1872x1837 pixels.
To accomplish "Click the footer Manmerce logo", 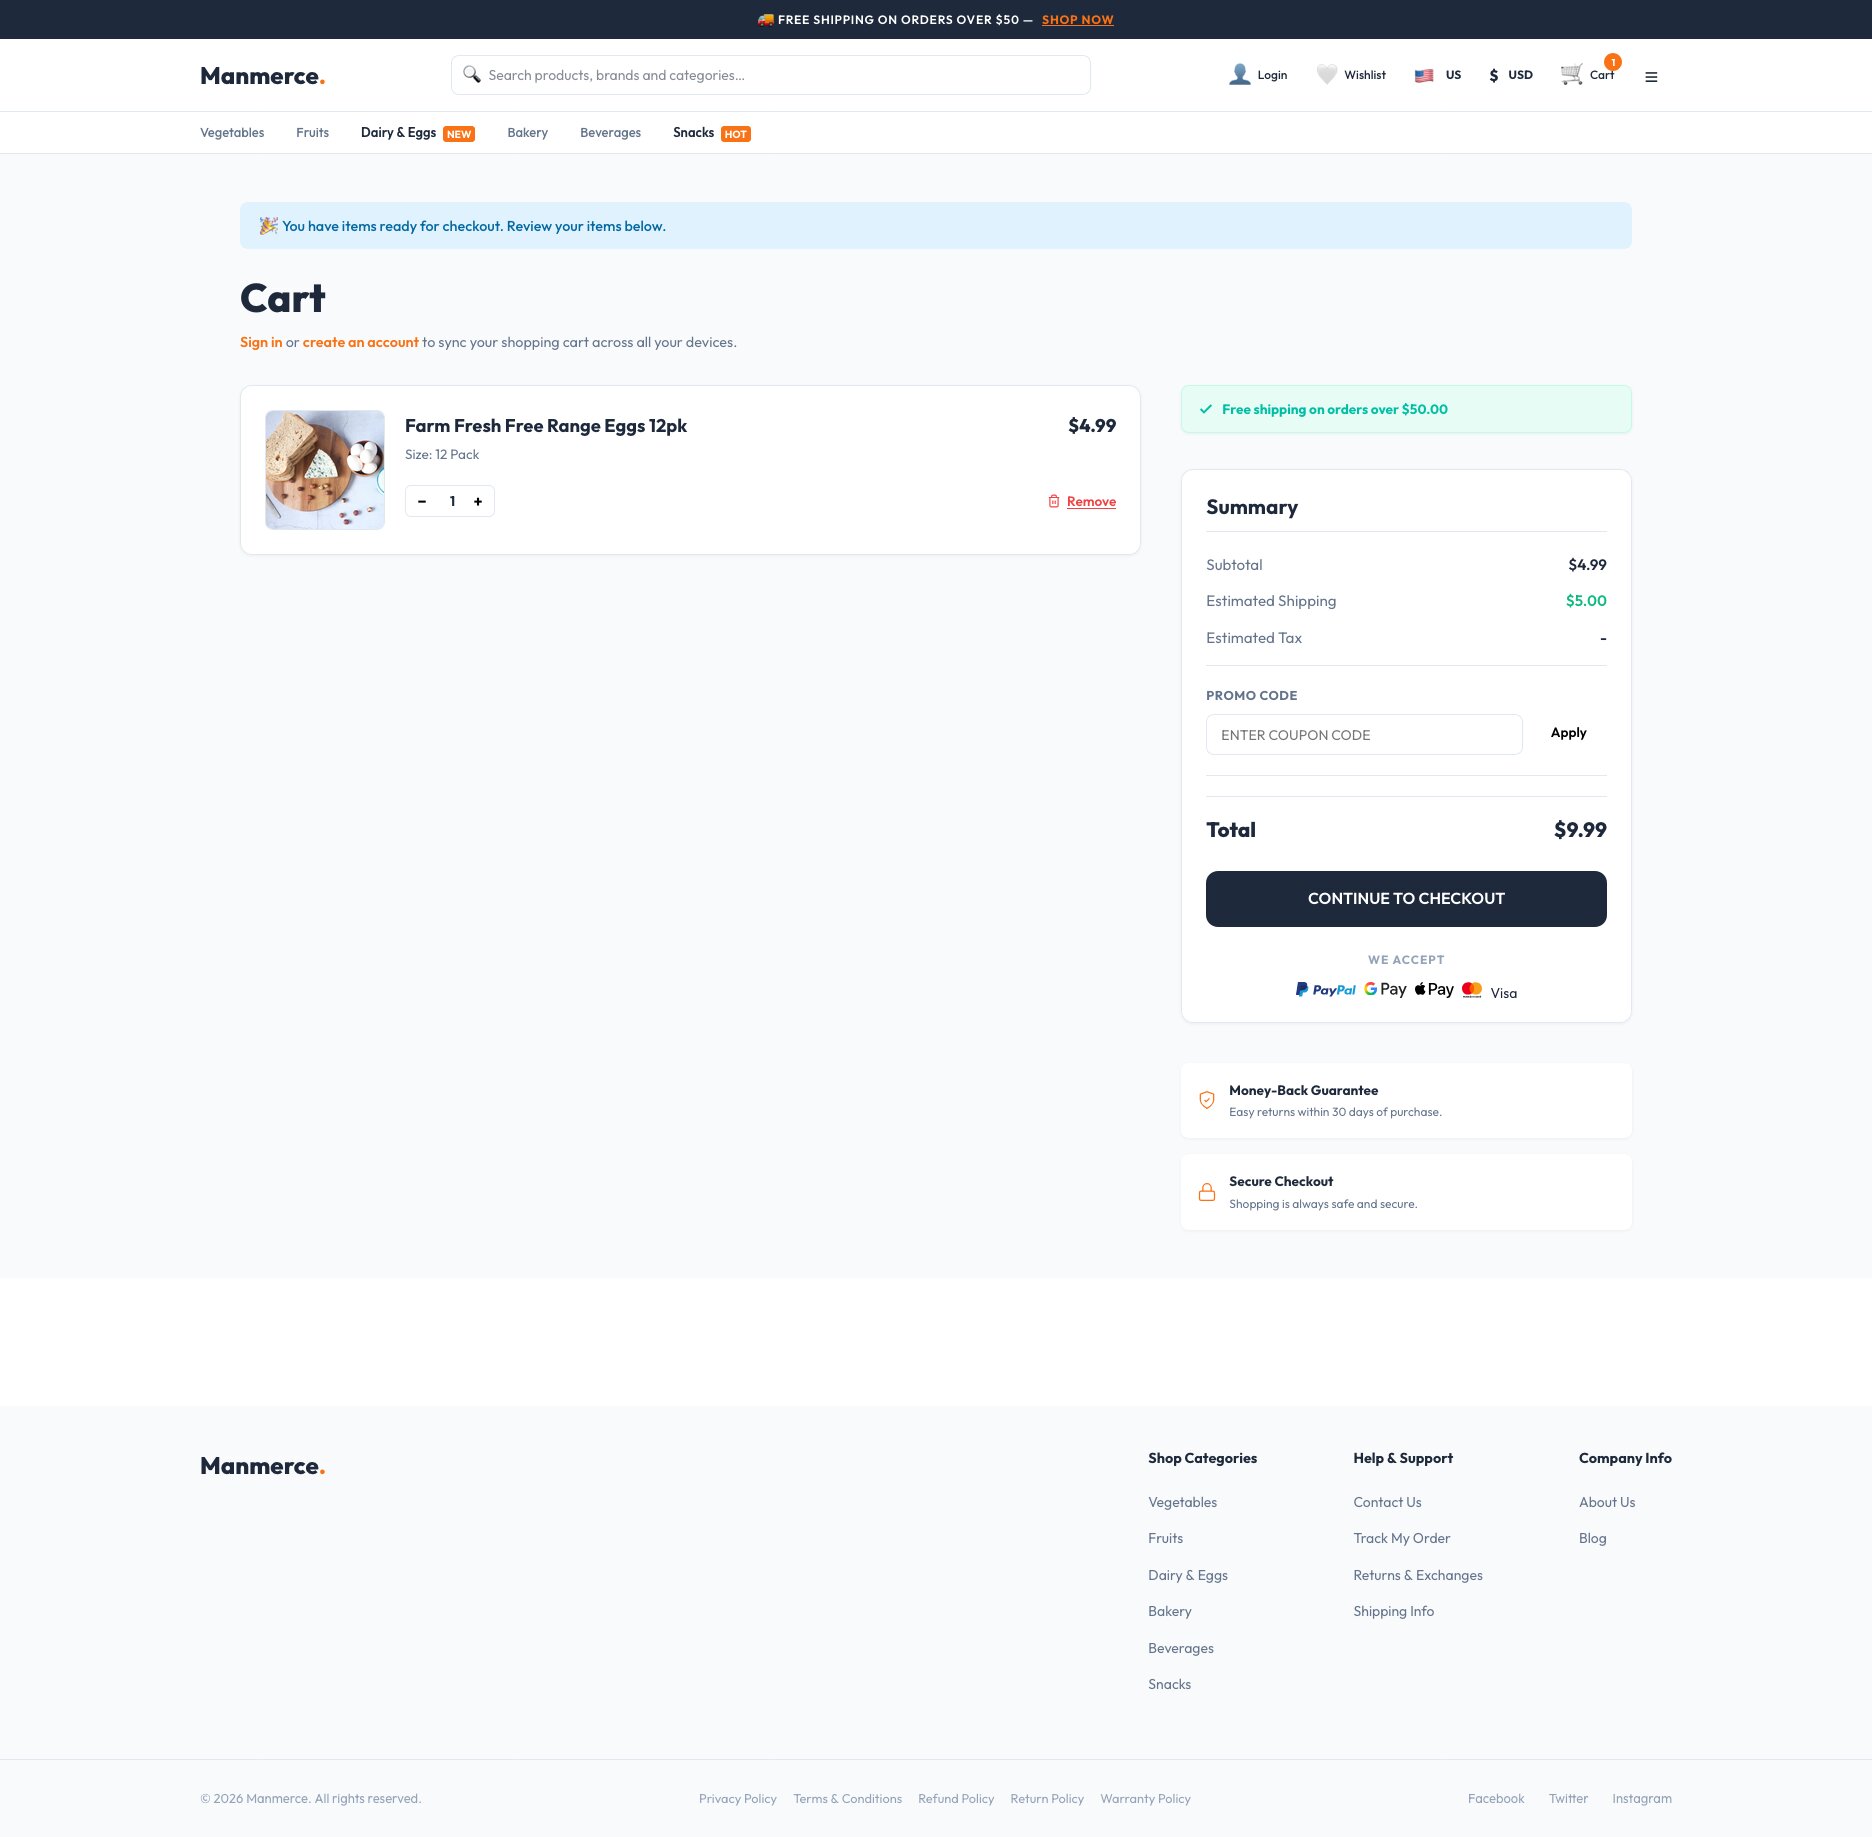I will pyautogui.click(x=262, y=1466).
